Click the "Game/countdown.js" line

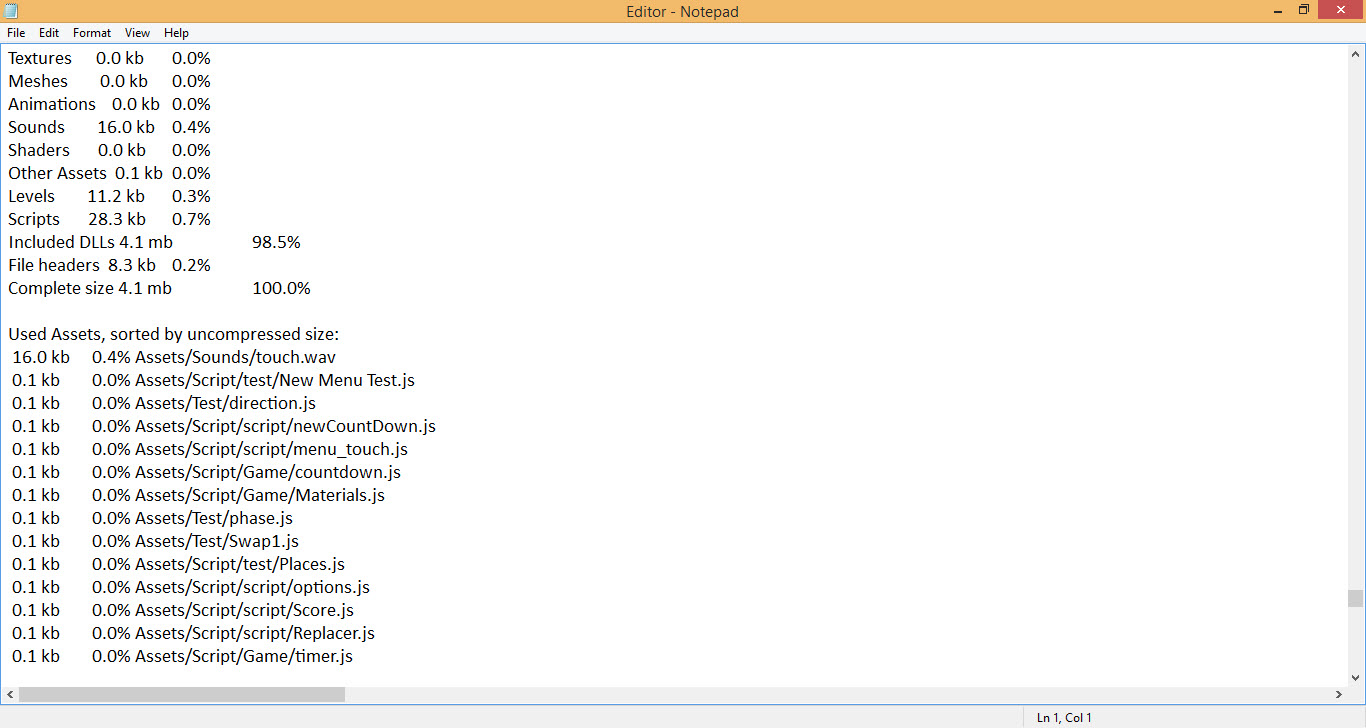206,472
